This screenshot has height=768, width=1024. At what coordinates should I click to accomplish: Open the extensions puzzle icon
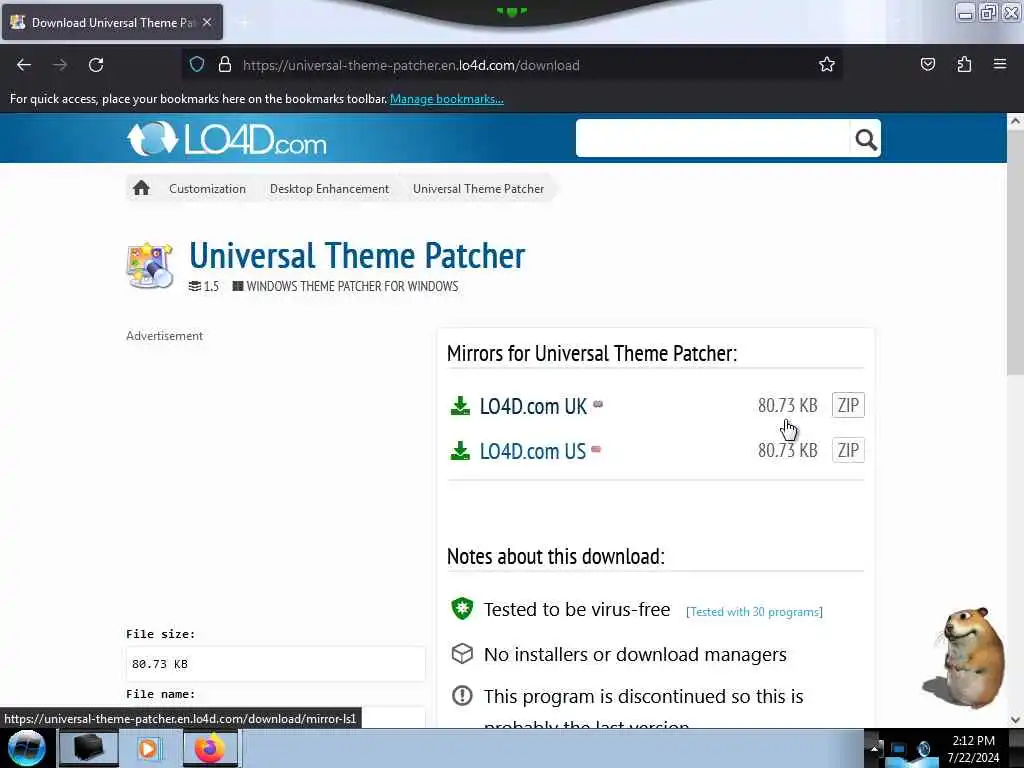964,64
